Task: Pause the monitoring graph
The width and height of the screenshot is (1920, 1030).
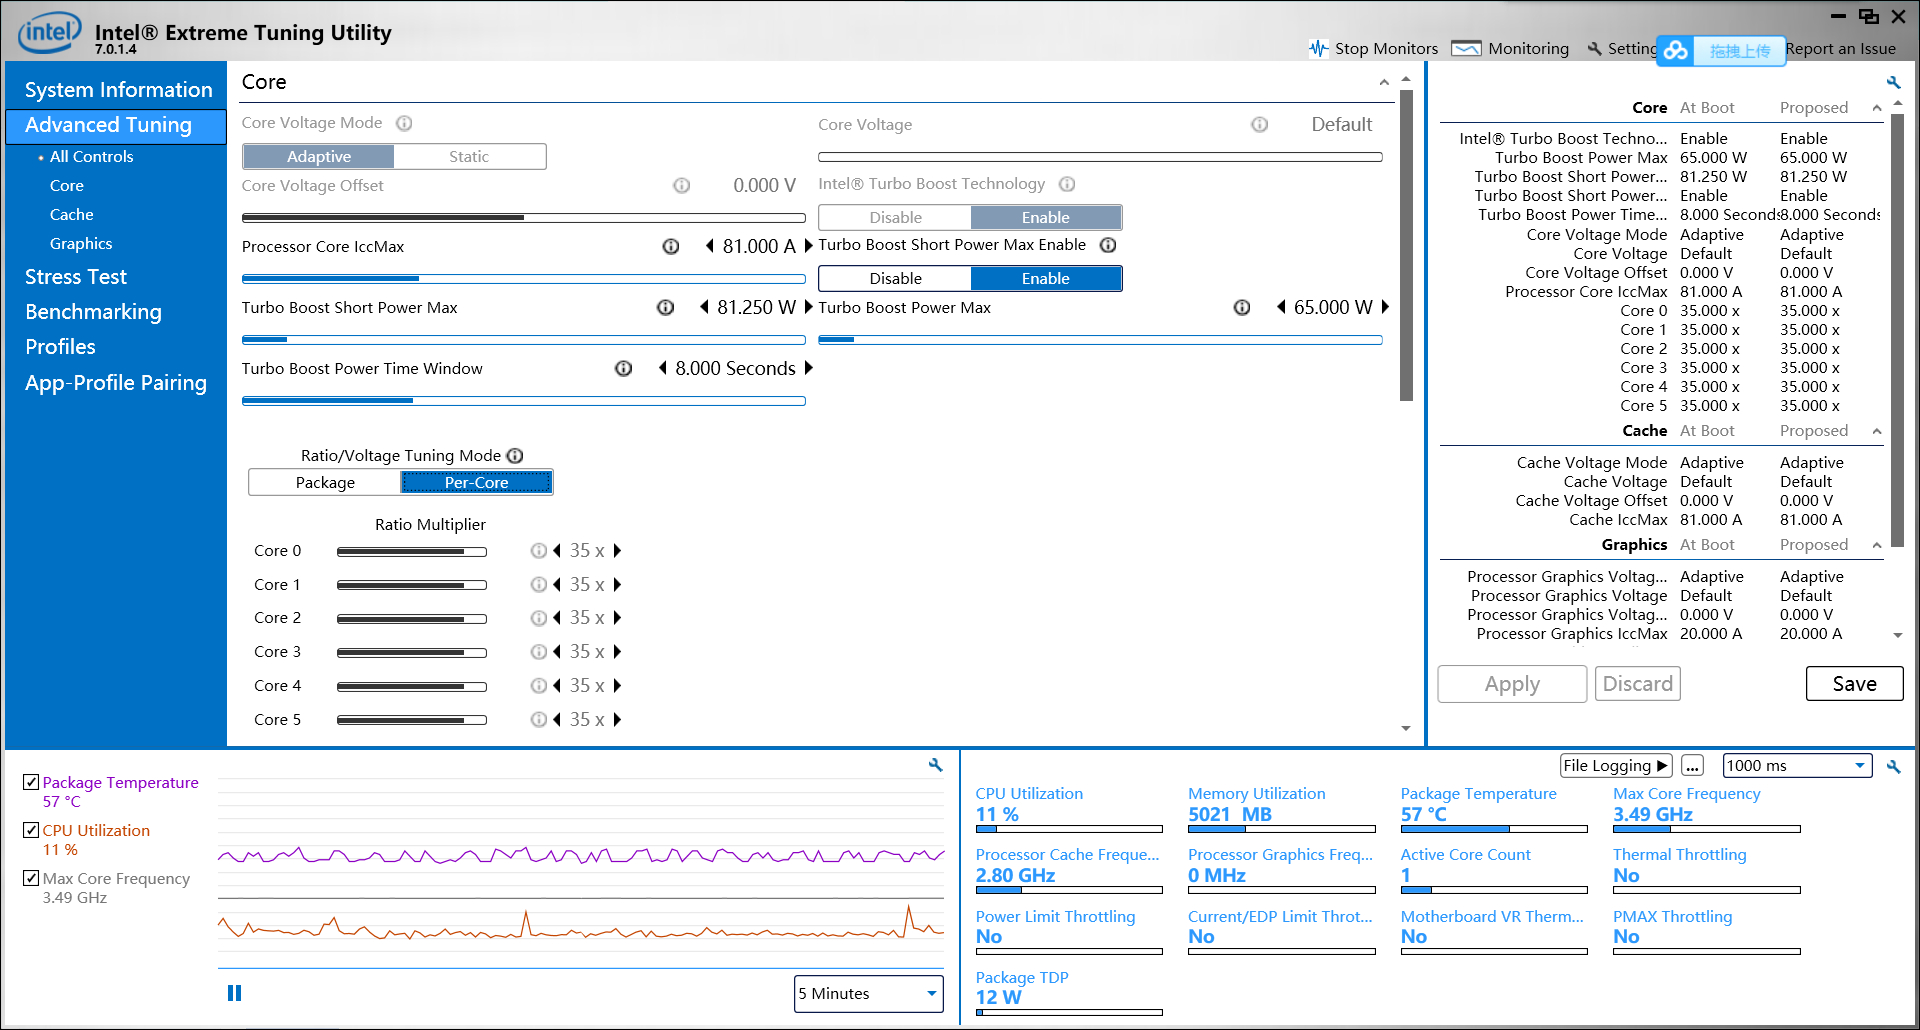Action: pos(234,993)
